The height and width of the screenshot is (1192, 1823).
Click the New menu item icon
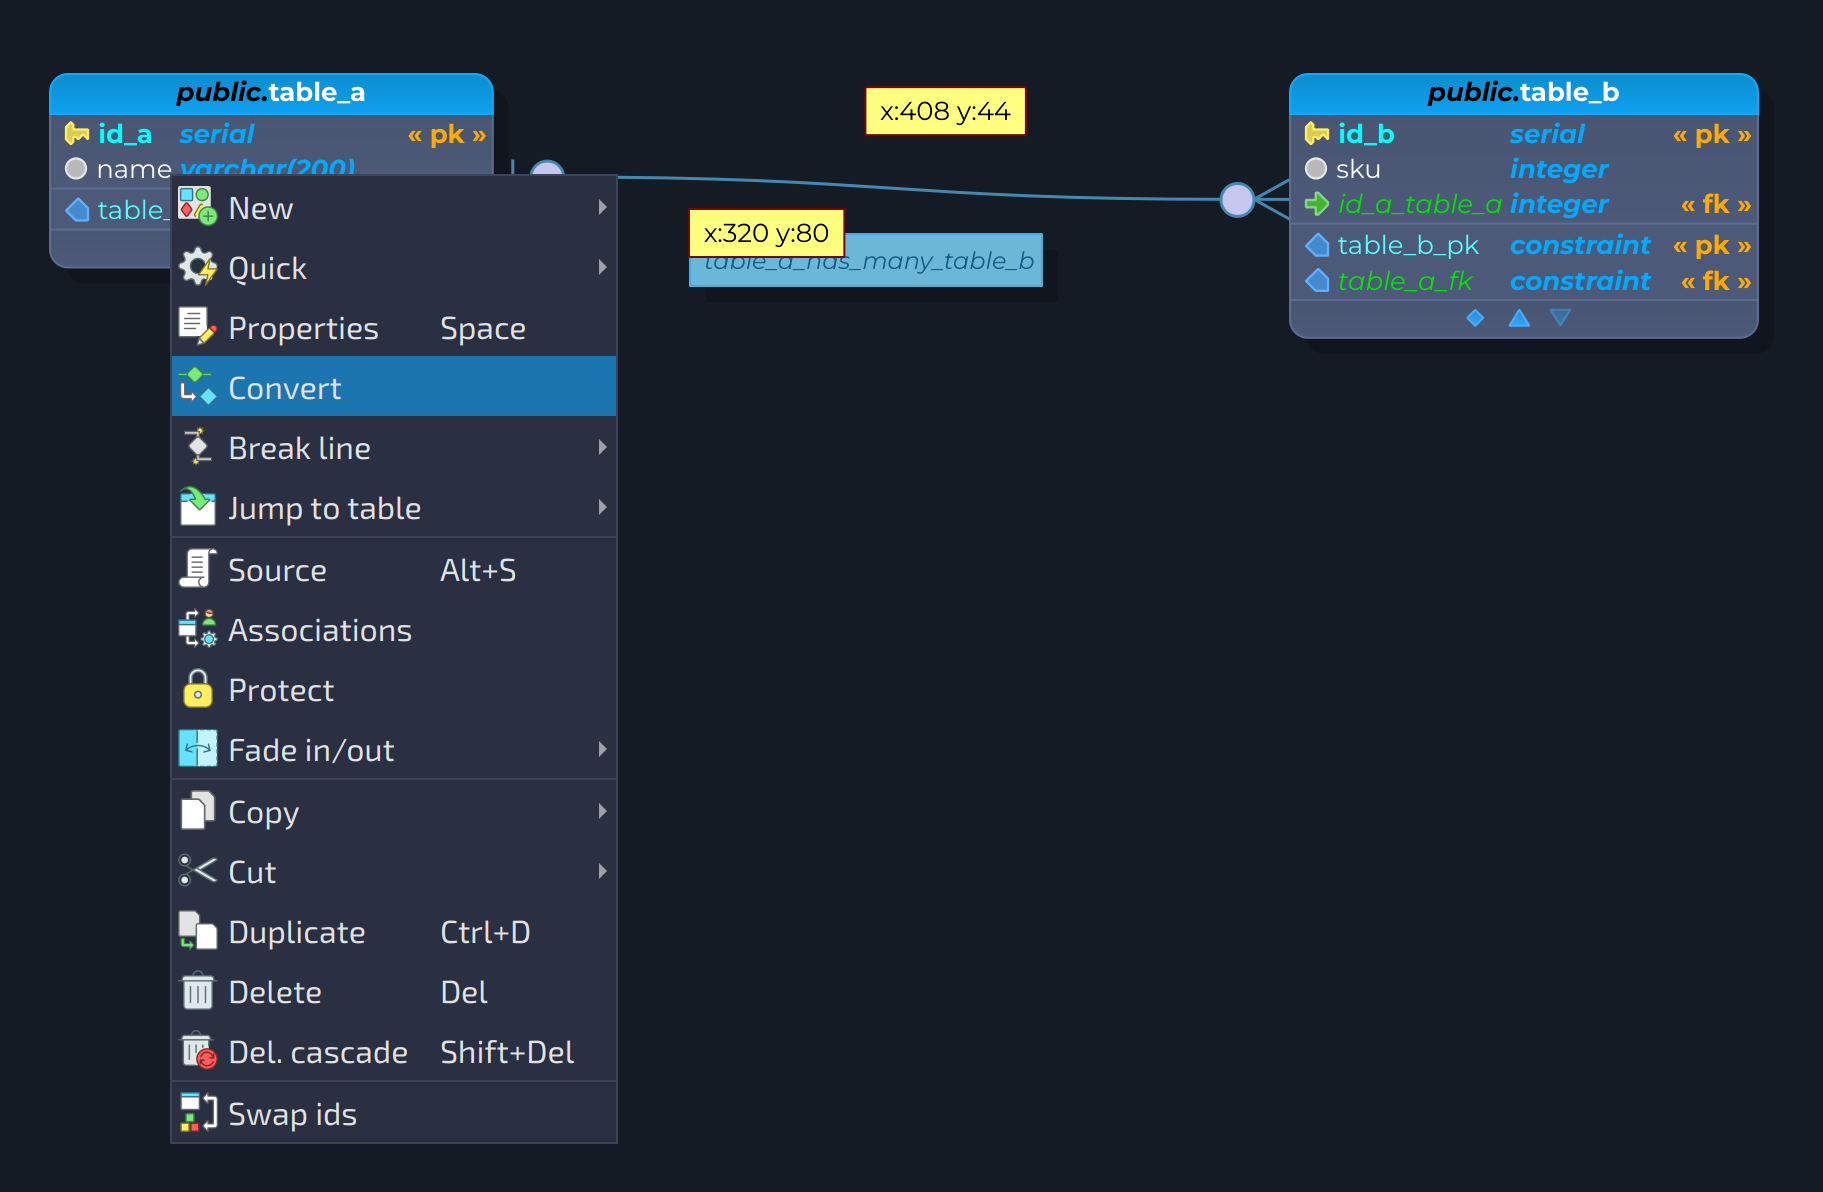(x=197, y=207)
